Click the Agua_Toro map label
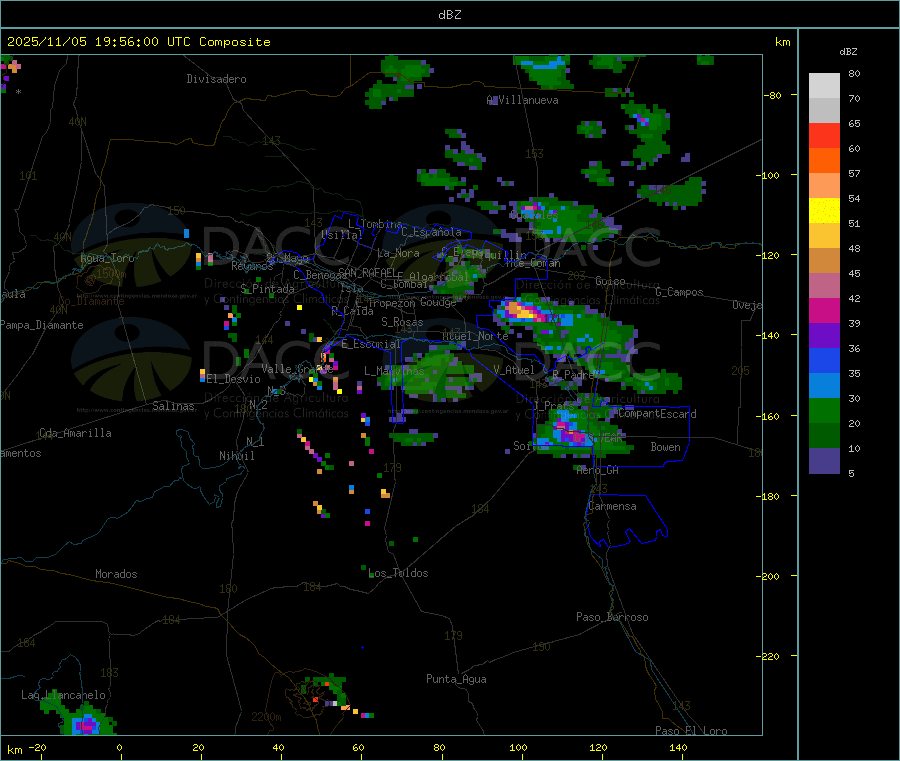 pos(107,258)
